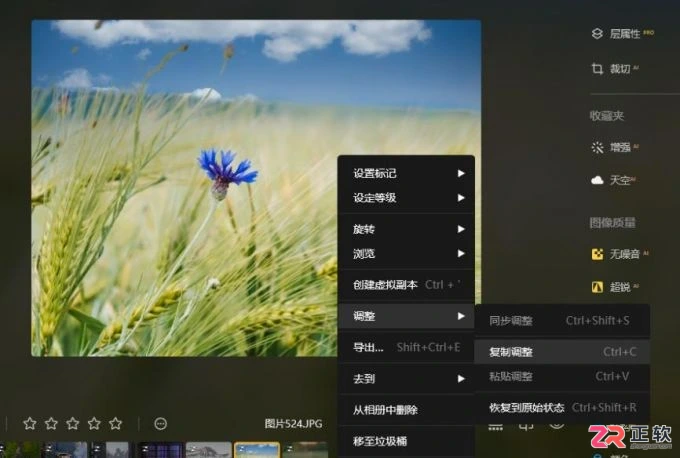Choose 移至垃圾桶 menu entry
Image resolution: width=680 pixels, height=458 pixels.
(406, 441)
